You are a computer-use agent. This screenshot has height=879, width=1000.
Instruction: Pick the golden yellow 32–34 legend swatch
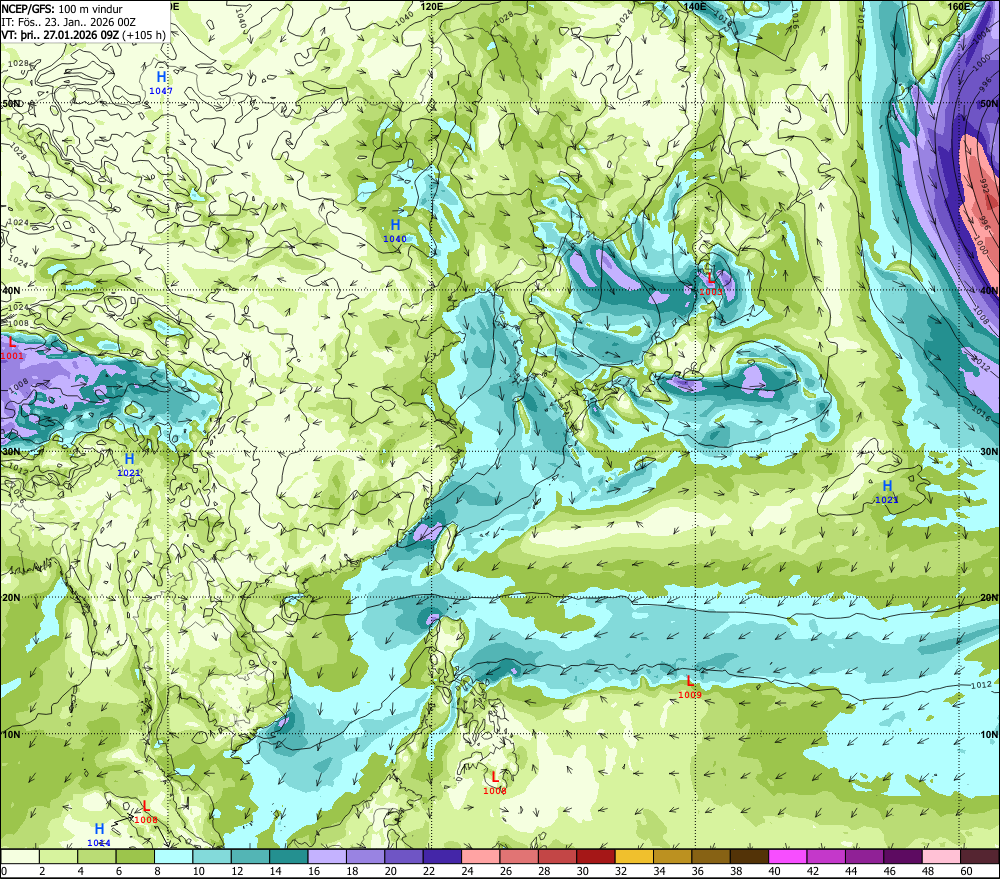coord(634,856)
